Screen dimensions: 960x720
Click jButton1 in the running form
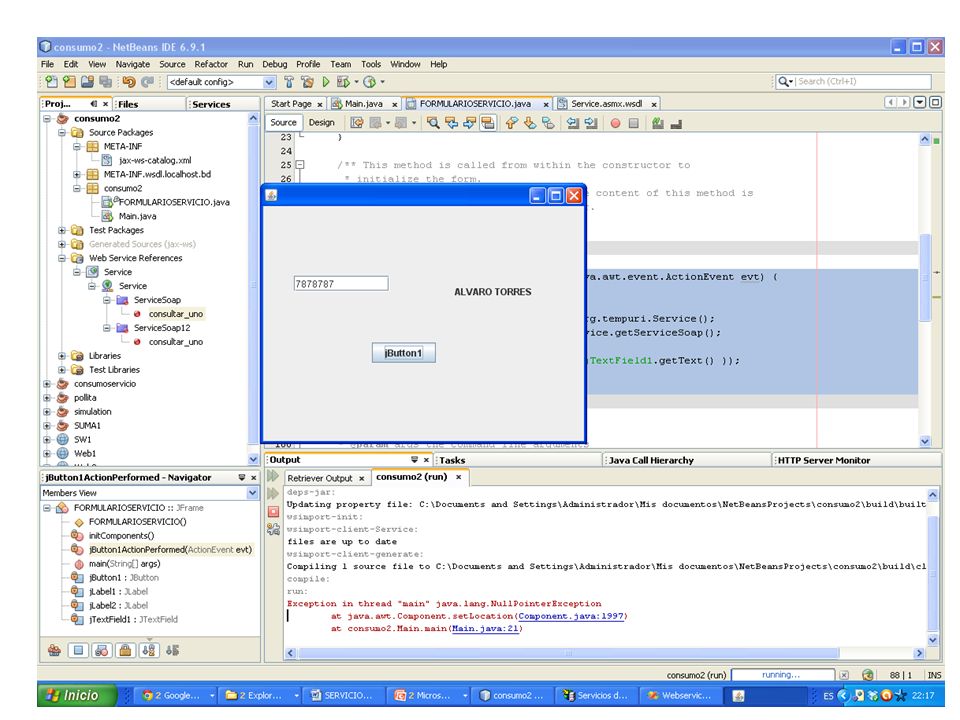click(x=403, y=353)
